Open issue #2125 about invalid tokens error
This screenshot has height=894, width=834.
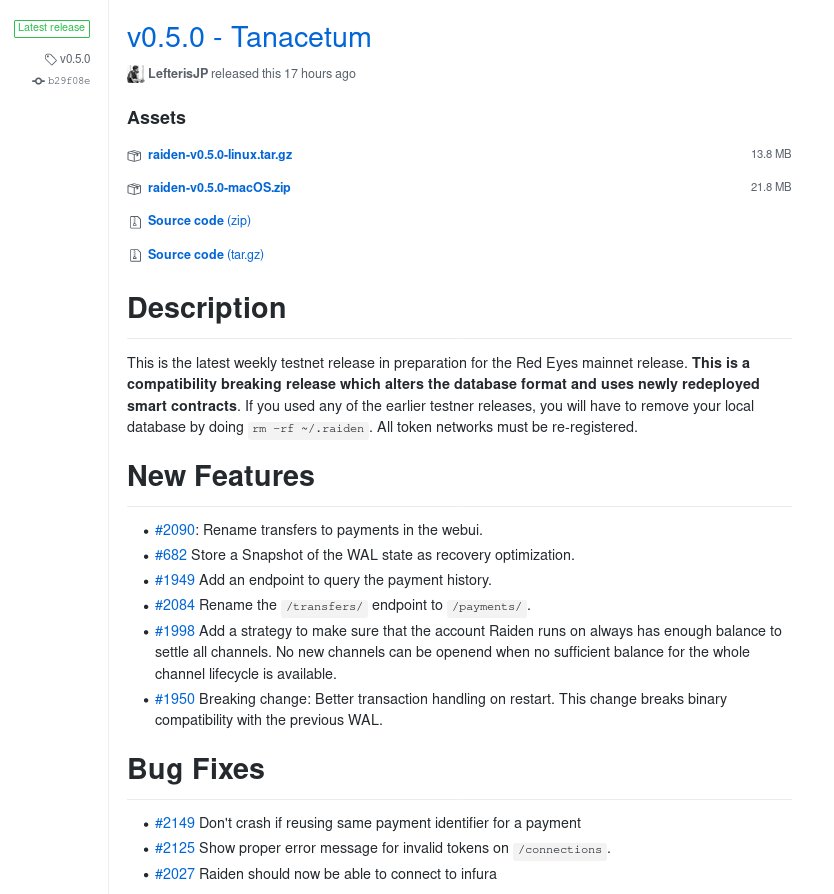pyautogui.click(x=174, y=848)
